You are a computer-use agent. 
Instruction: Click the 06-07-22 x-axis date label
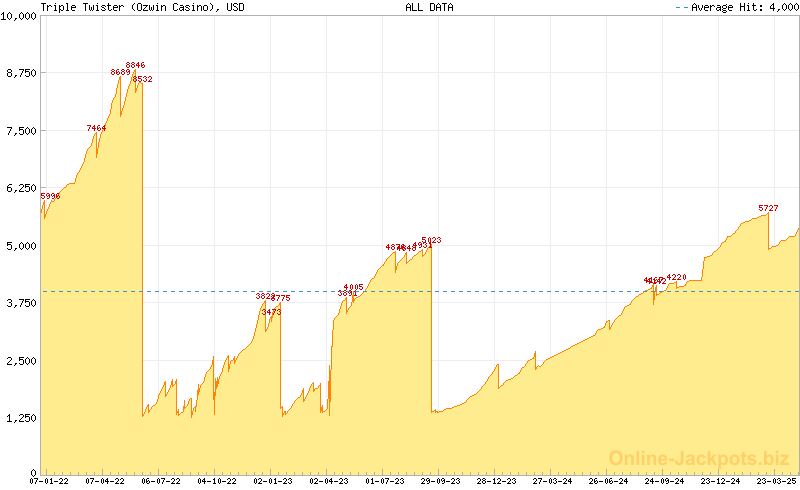(x=161, y=481)
